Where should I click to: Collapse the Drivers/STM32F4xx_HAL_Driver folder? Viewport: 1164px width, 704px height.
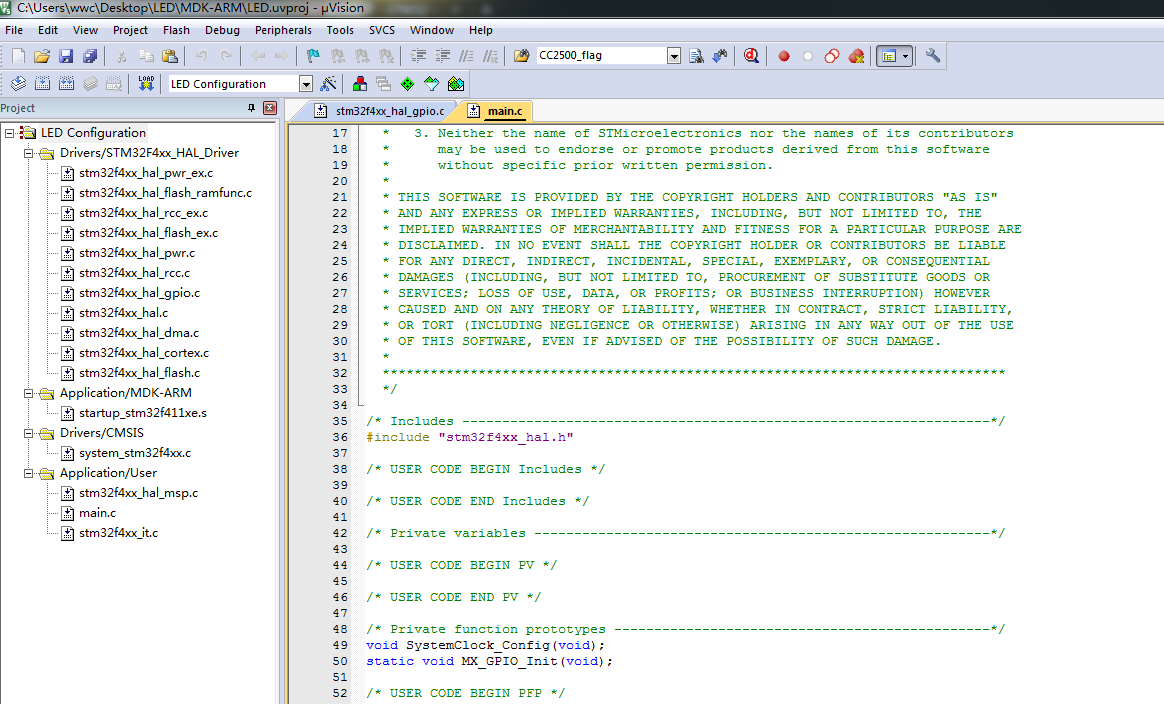pyautogui.click(x=28, y=153)
